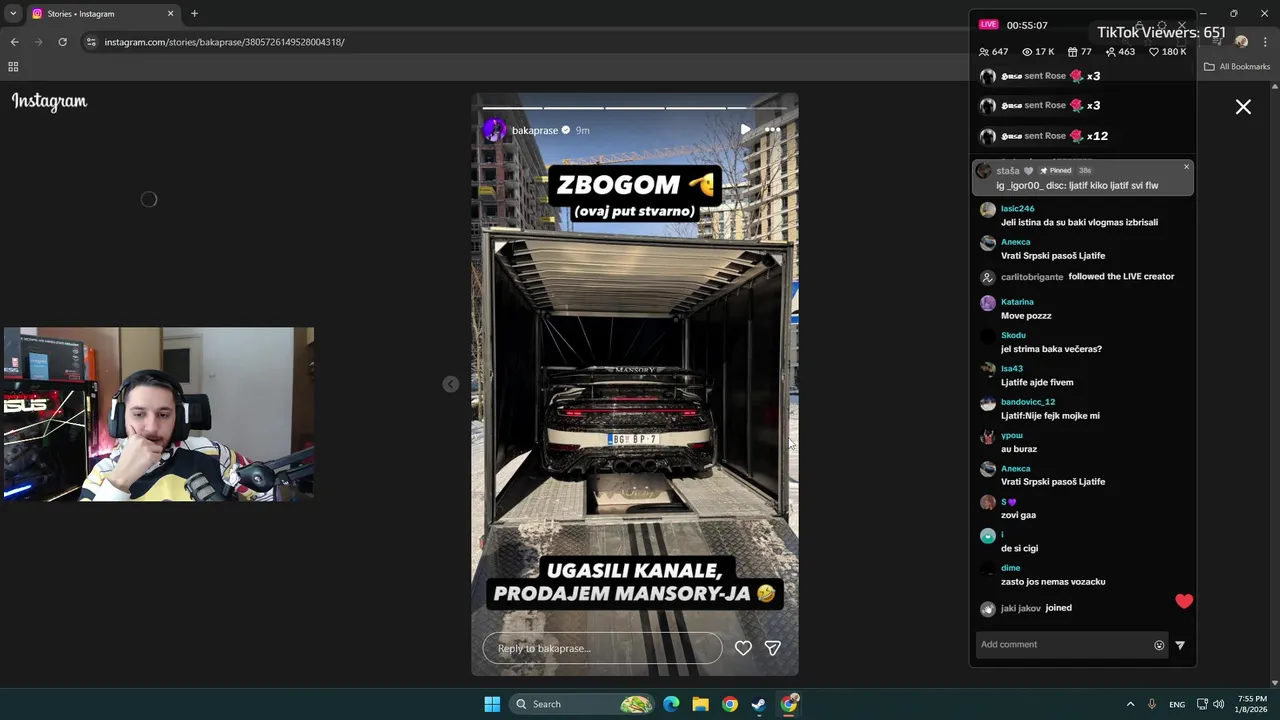Select the instagram.com address bar URL
This screenshot has width=1280, height=720.
coord(224,42)
